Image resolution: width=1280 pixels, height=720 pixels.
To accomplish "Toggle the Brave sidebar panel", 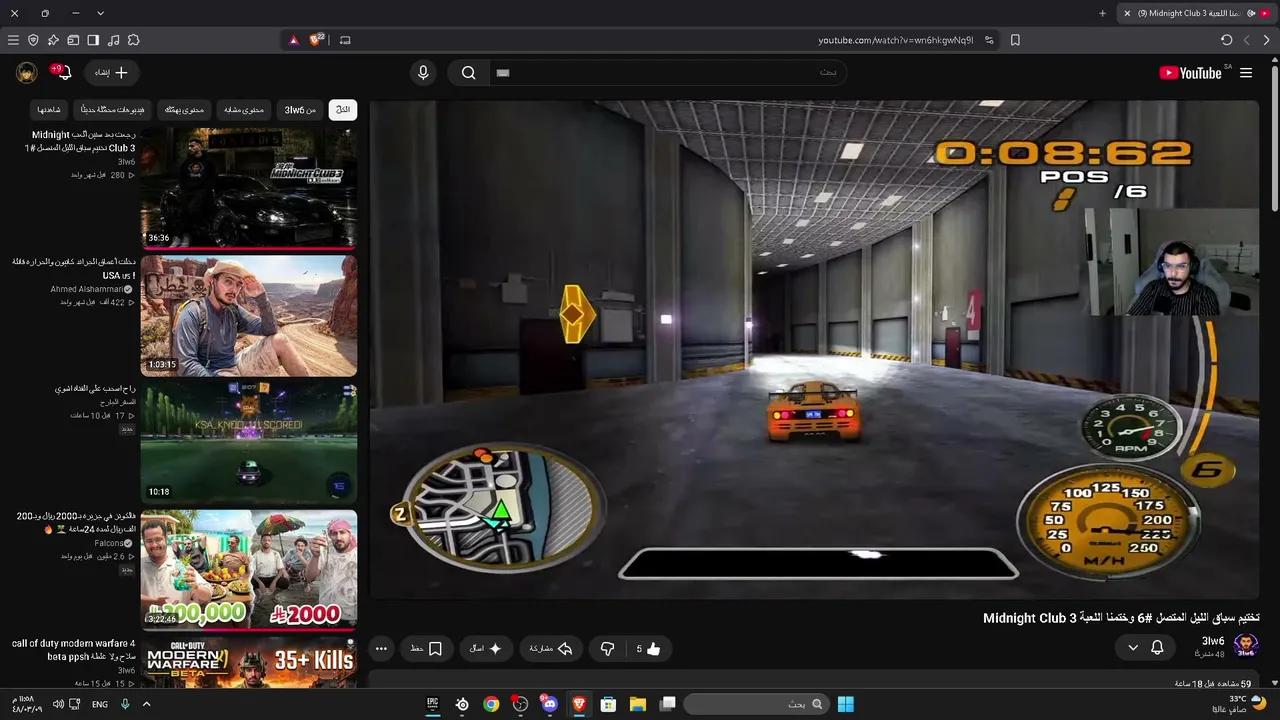I will [x=93, y=40].
